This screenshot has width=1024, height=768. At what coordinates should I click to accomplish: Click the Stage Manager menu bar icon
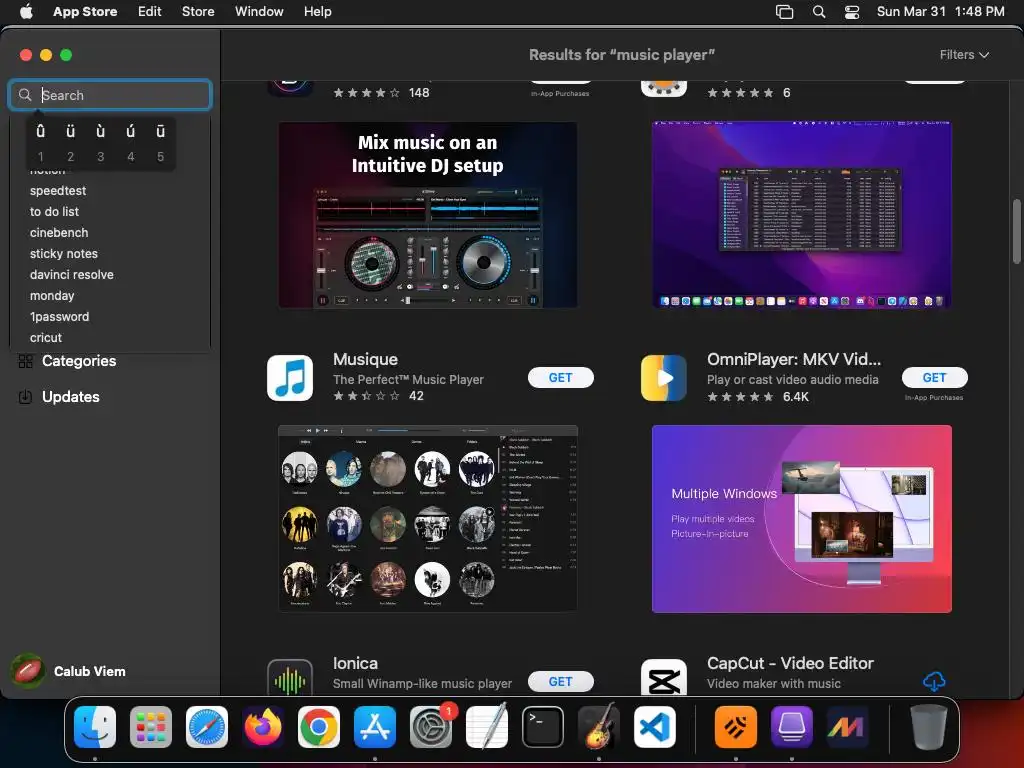tap(784, 12)
